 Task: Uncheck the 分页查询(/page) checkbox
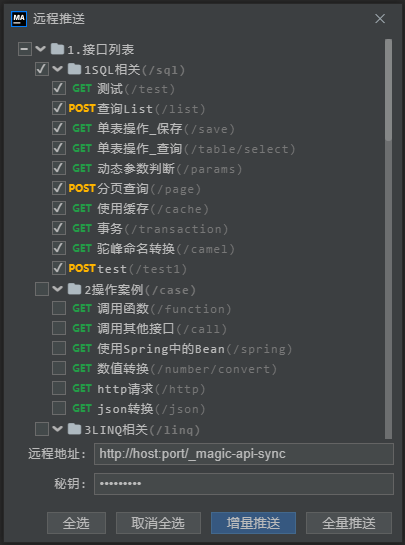[x=59, y=188]
